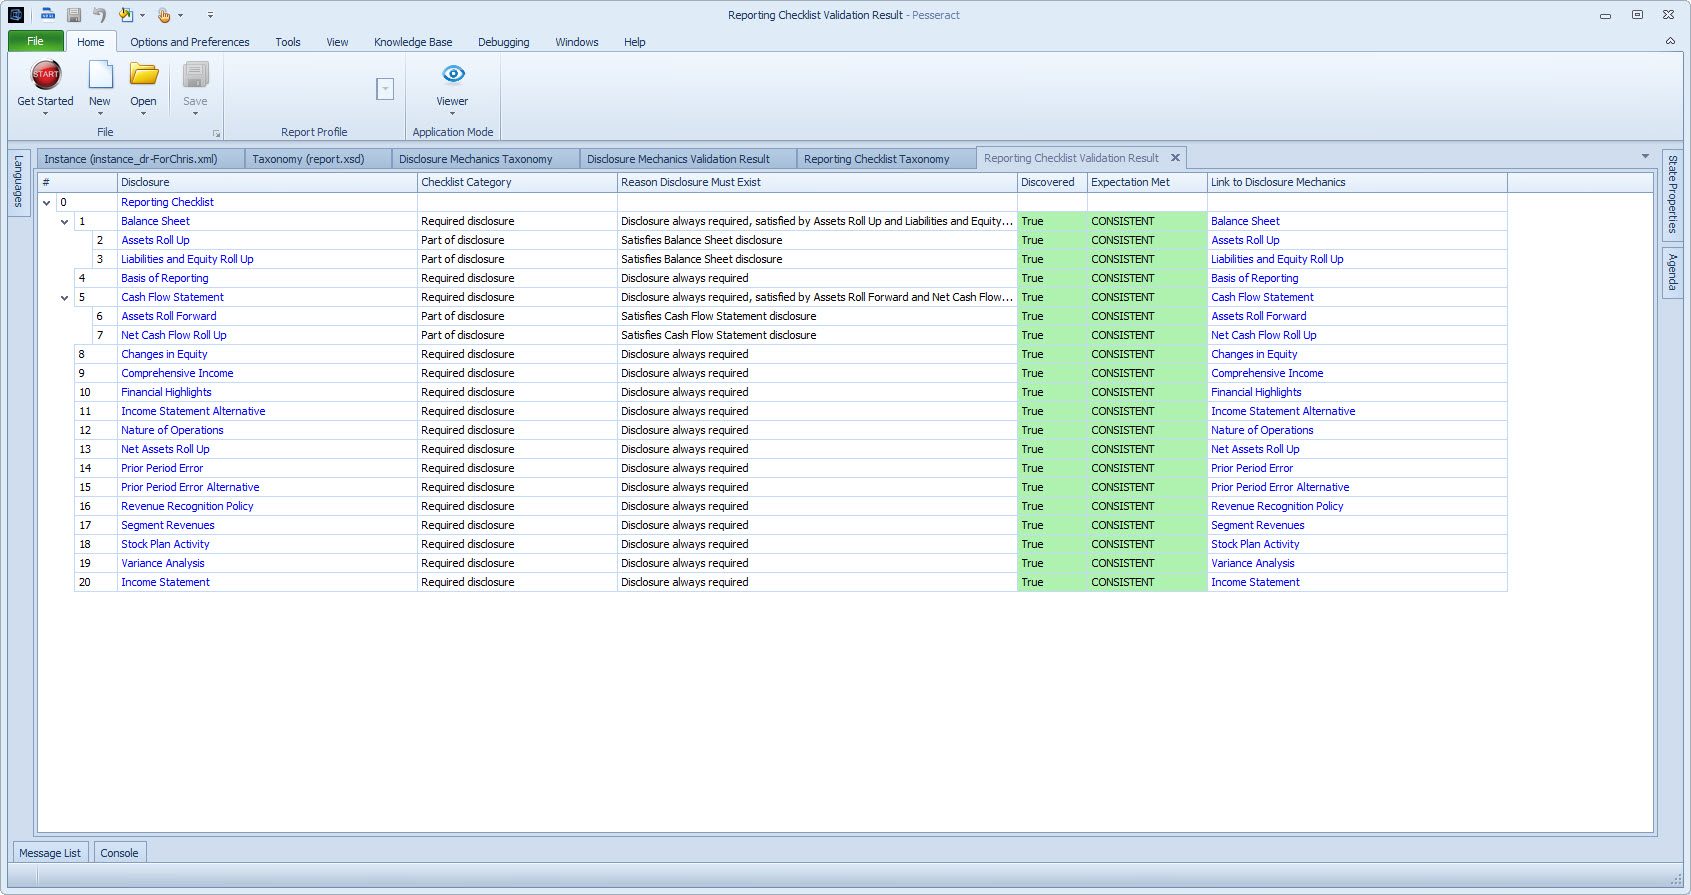Click the New blank page ribbon icon
Screen dimensions: 1691x895
click(100, 75)
